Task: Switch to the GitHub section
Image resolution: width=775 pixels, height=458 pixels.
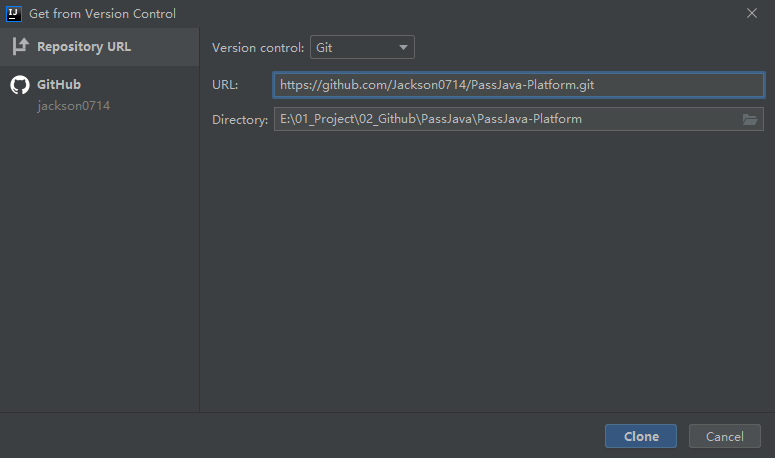Action: 59,85
